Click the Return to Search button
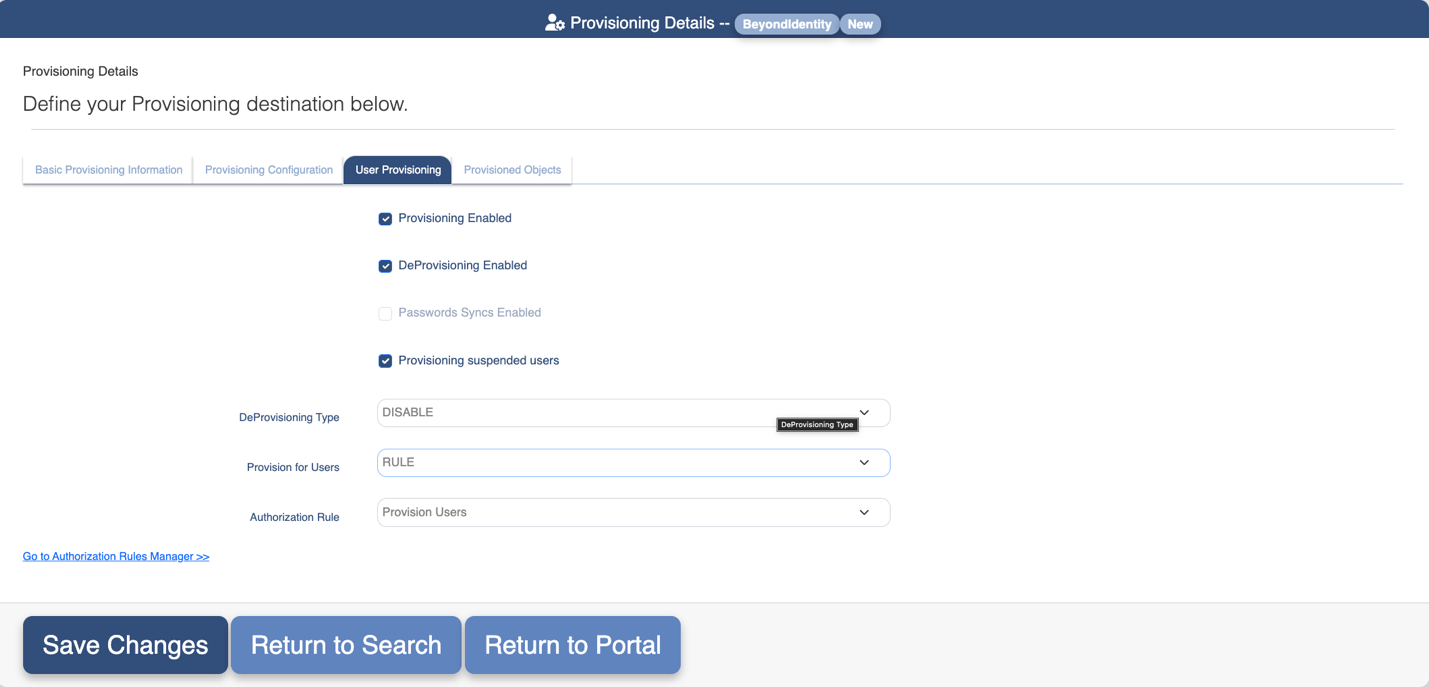1429x687 pixels. point(346,645)
